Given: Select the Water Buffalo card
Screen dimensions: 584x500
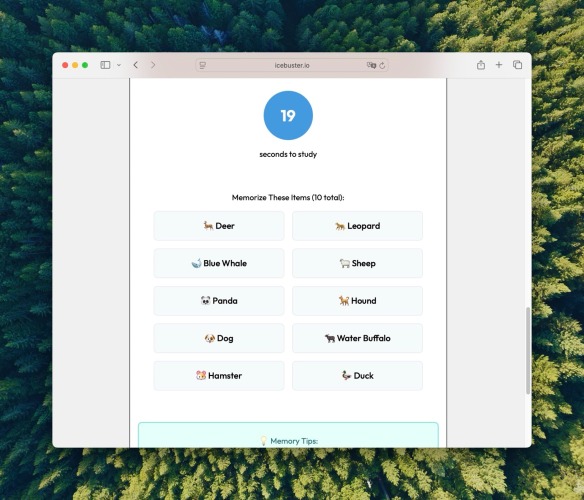Looking at the screenshot, I should 358,338.
